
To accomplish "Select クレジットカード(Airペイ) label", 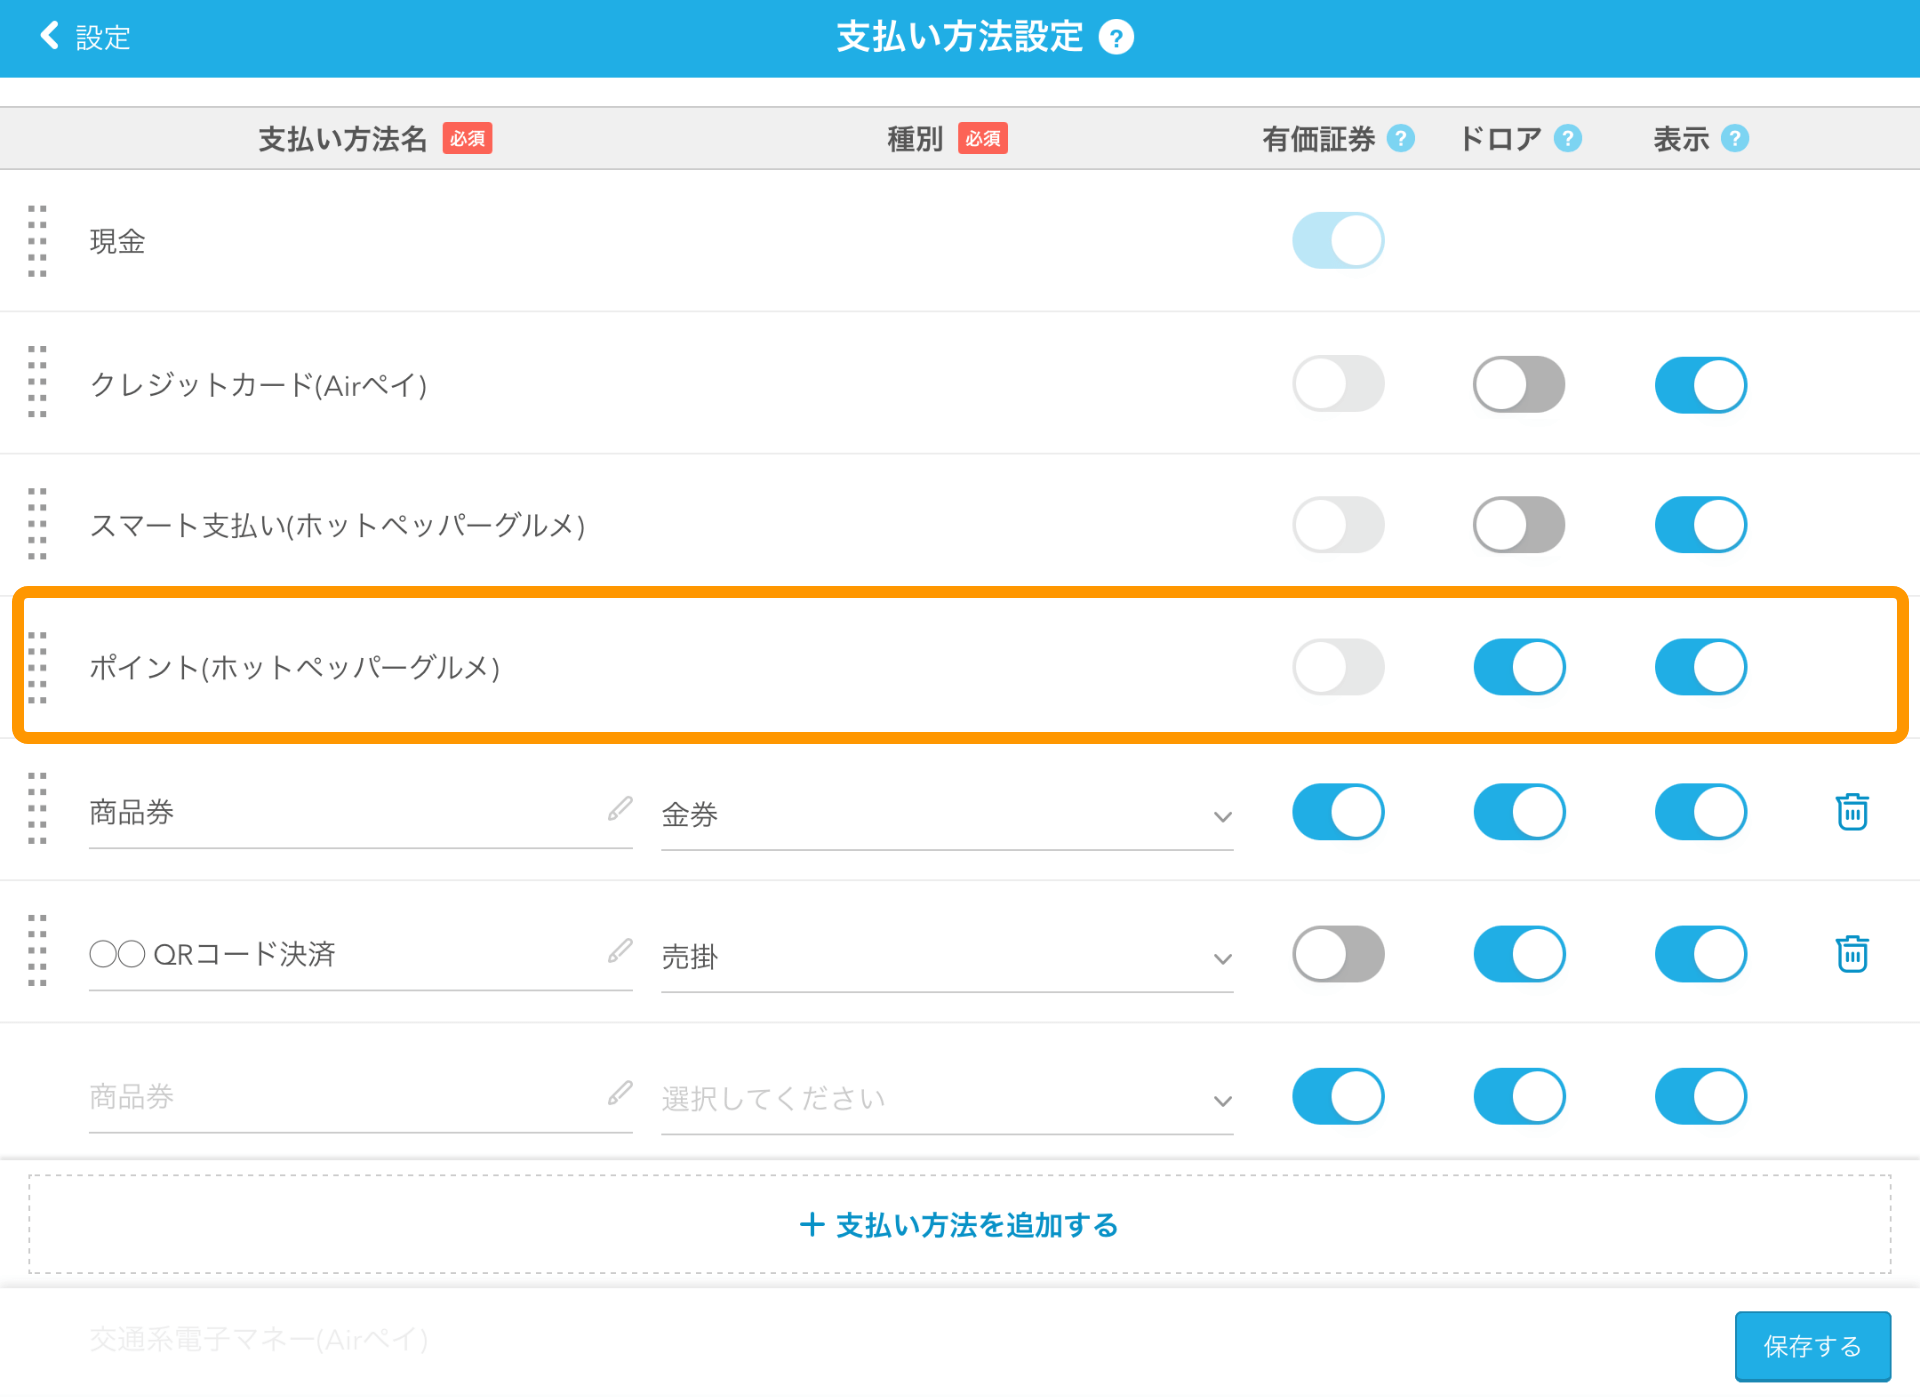I will [259, 385].
